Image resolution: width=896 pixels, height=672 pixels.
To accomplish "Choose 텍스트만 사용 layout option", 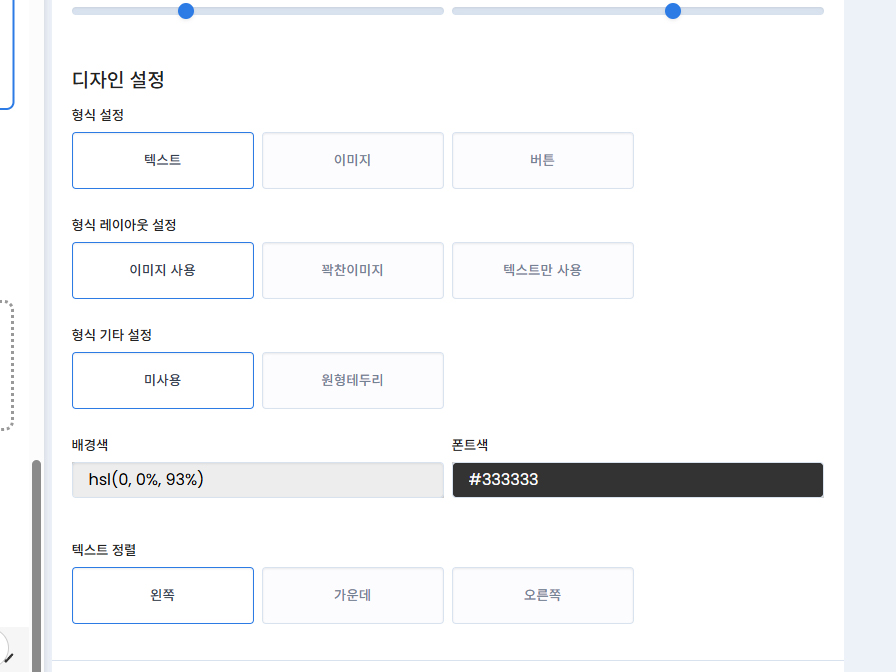I will point(542,270).
